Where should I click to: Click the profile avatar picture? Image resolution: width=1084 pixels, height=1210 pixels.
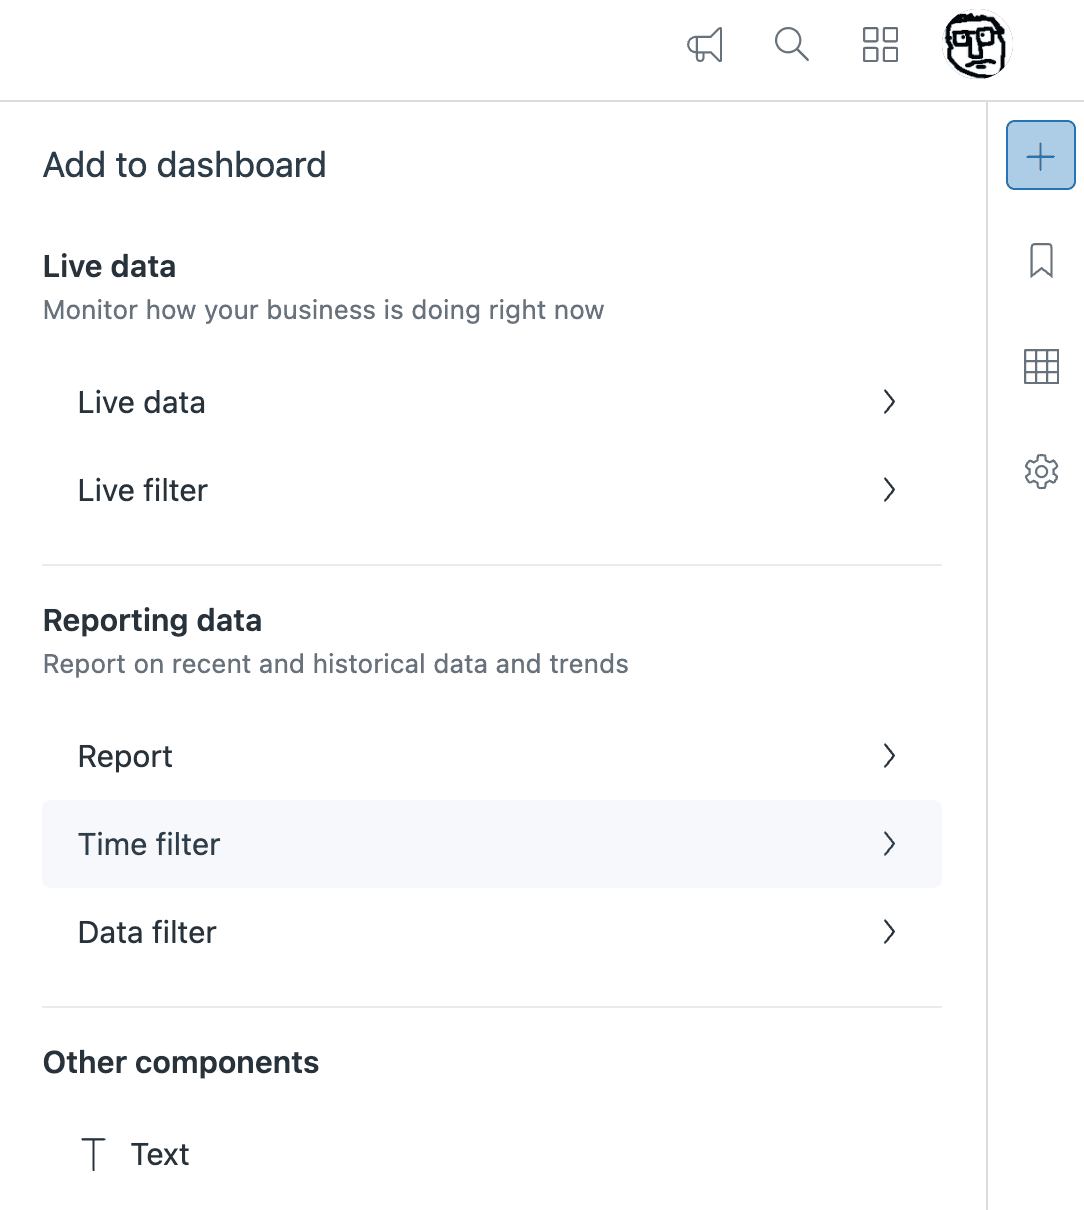(976, 45)
